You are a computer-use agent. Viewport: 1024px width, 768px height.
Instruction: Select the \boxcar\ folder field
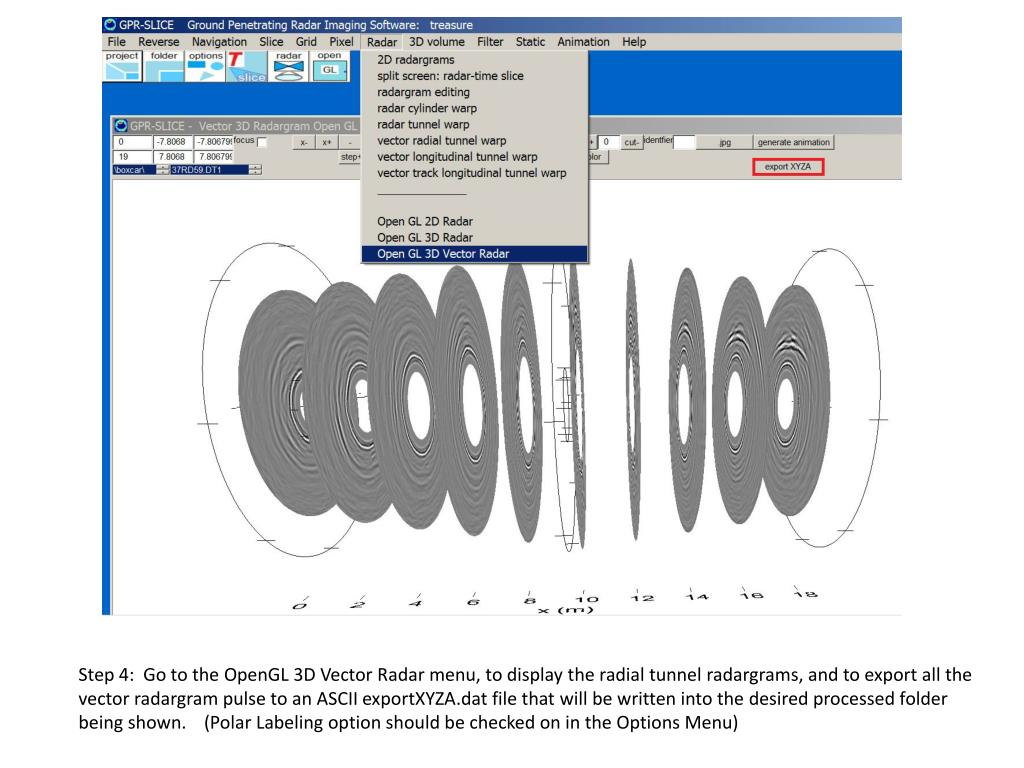135,170
